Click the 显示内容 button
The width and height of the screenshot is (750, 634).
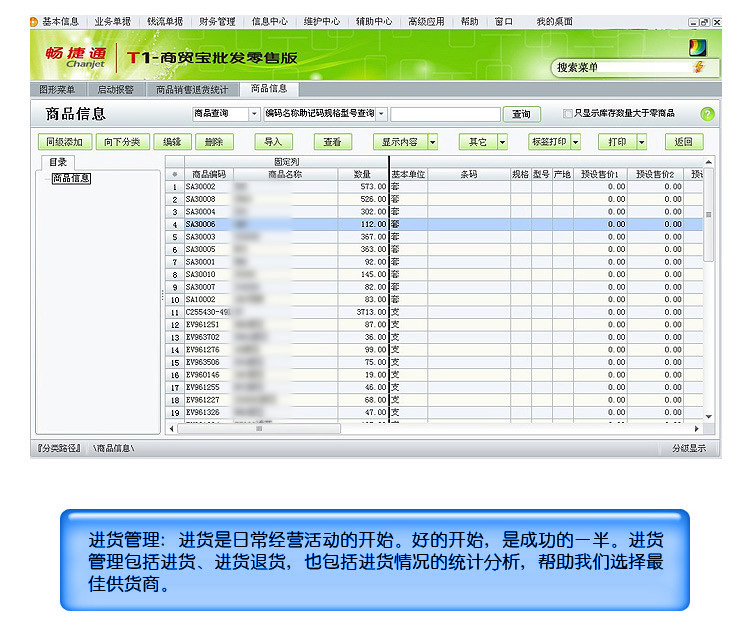(400, 142)
